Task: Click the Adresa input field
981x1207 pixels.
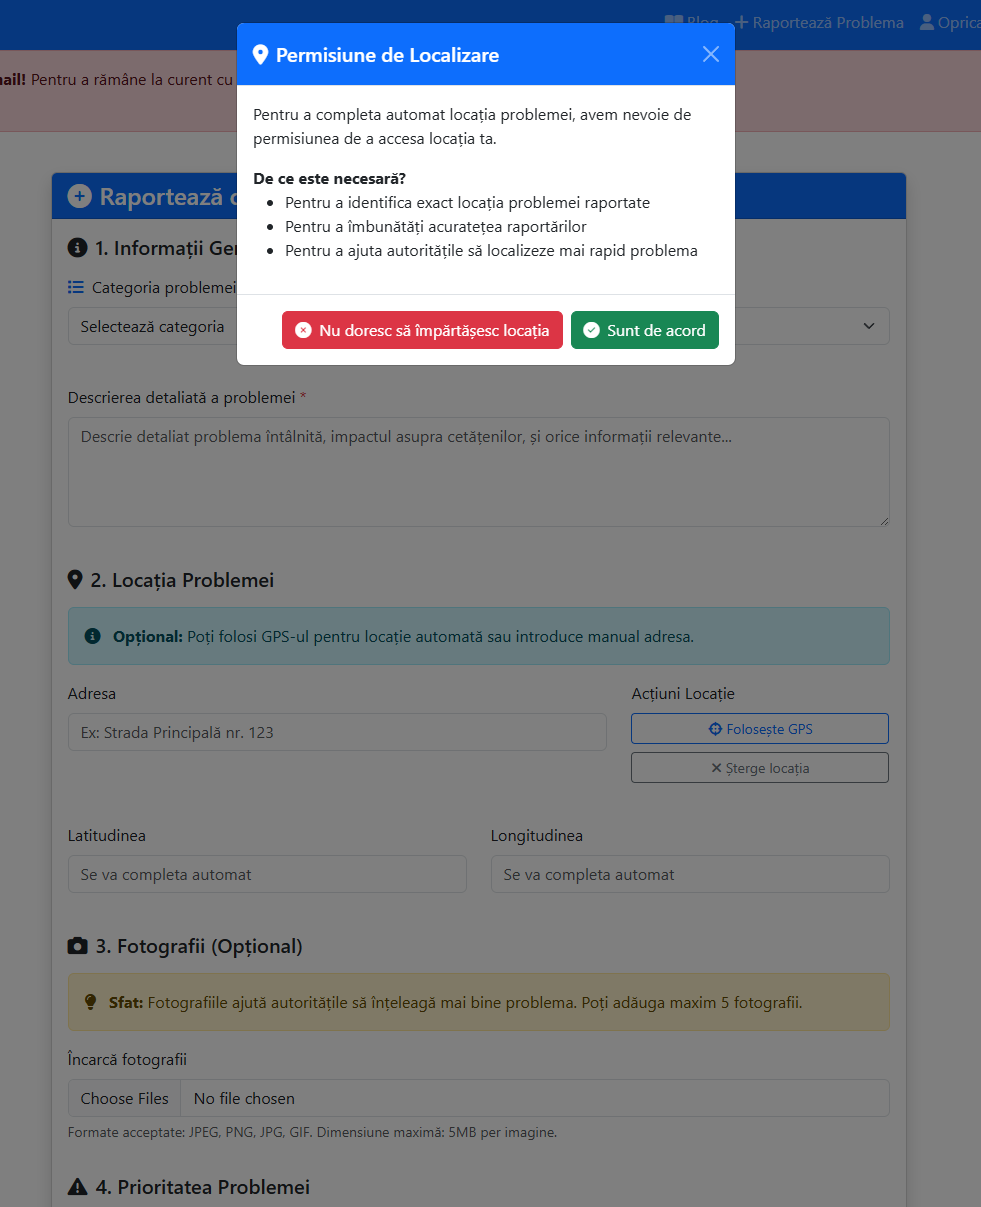Action: click(337, 732)
